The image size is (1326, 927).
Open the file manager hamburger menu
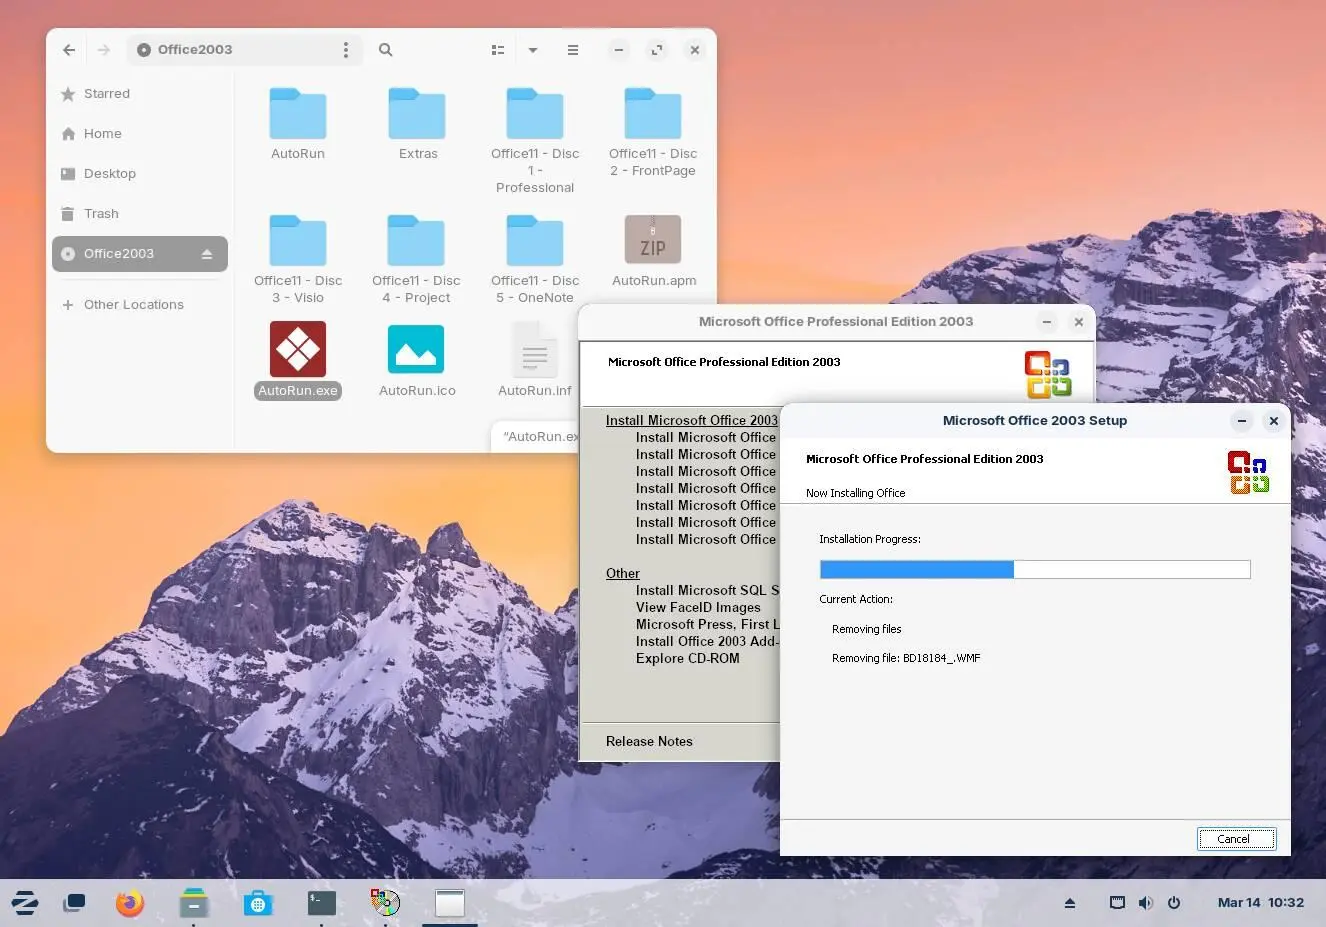tap(573, 50)
